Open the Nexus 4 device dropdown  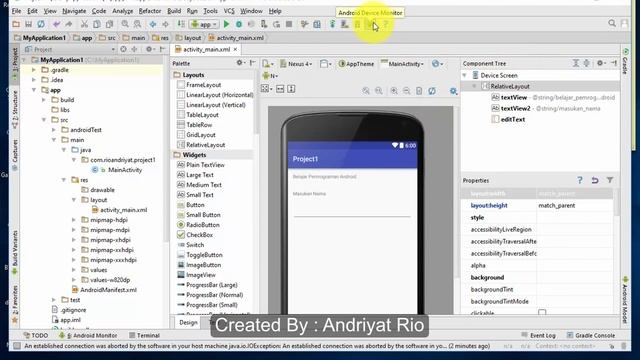[296, 64]
